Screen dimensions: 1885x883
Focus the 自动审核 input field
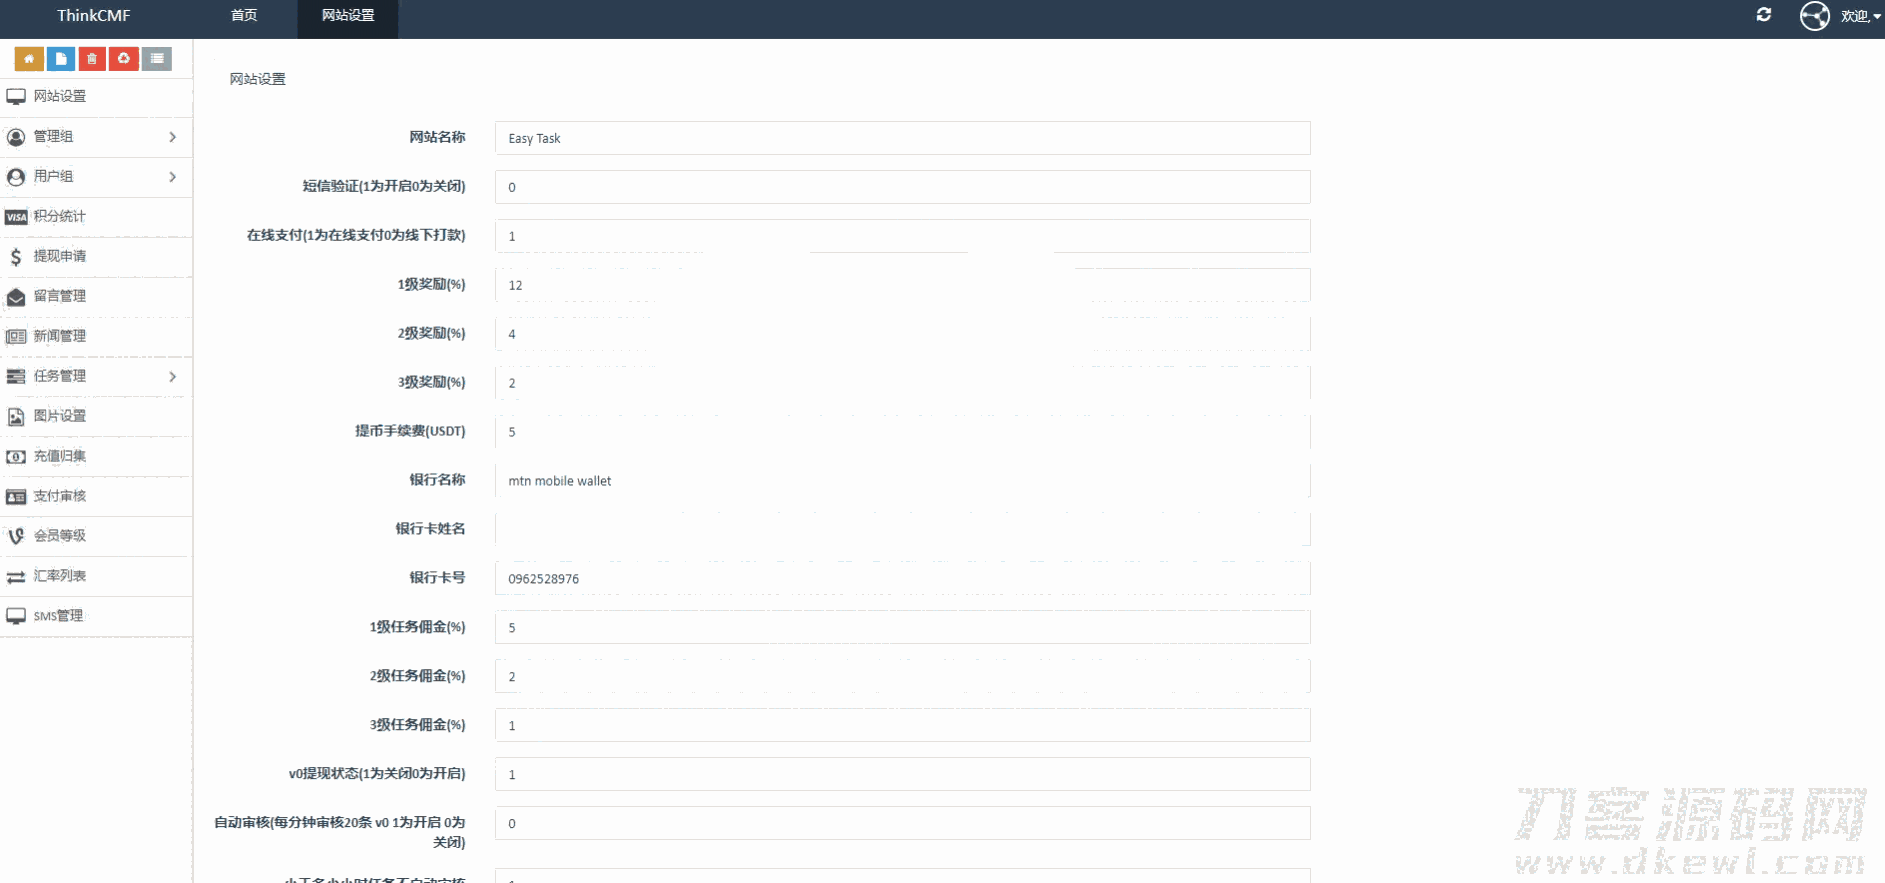click(903, 824)
